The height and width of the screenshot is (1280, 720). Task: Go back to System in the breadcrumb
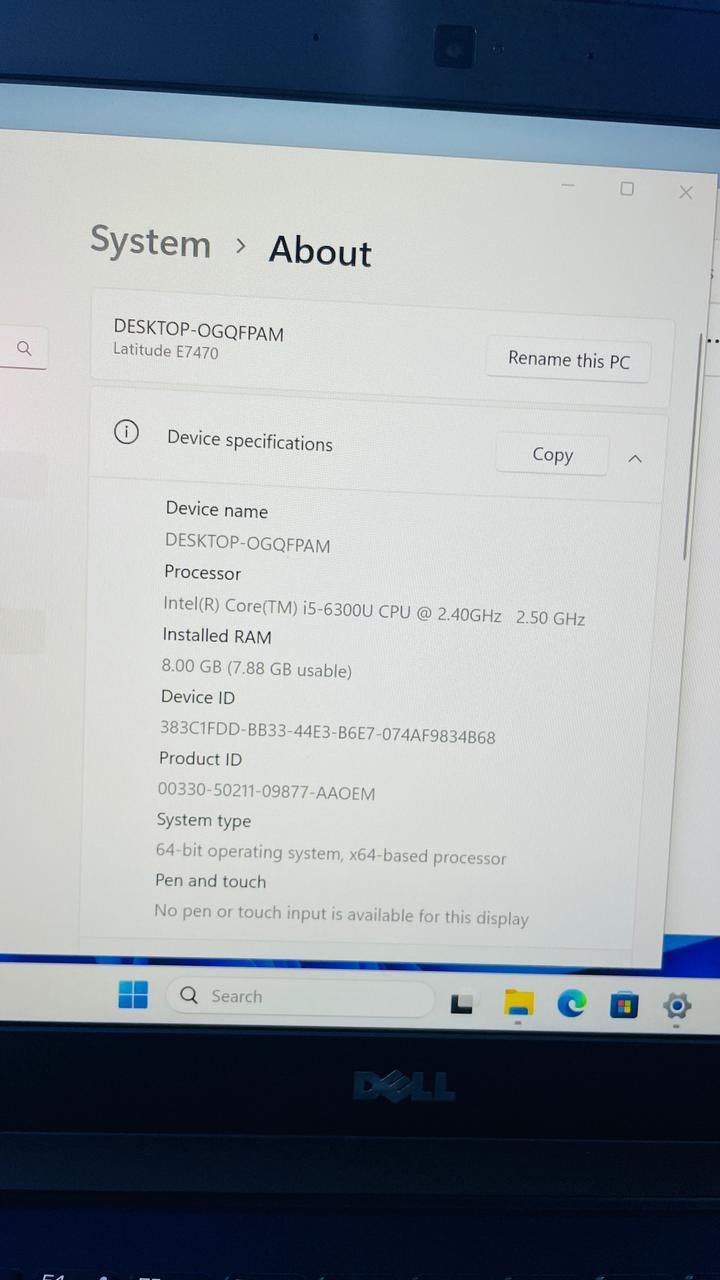click(x=150, y=241)
